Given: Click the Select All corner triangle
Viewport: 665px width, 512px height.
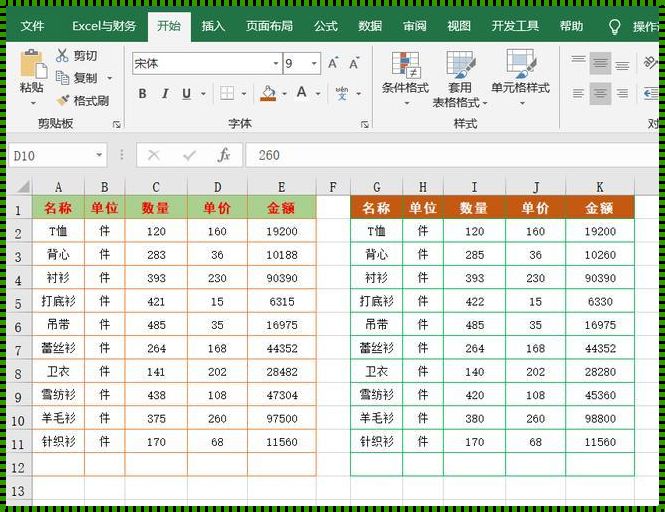Looking at the screenshot, I should coord(23,186).
